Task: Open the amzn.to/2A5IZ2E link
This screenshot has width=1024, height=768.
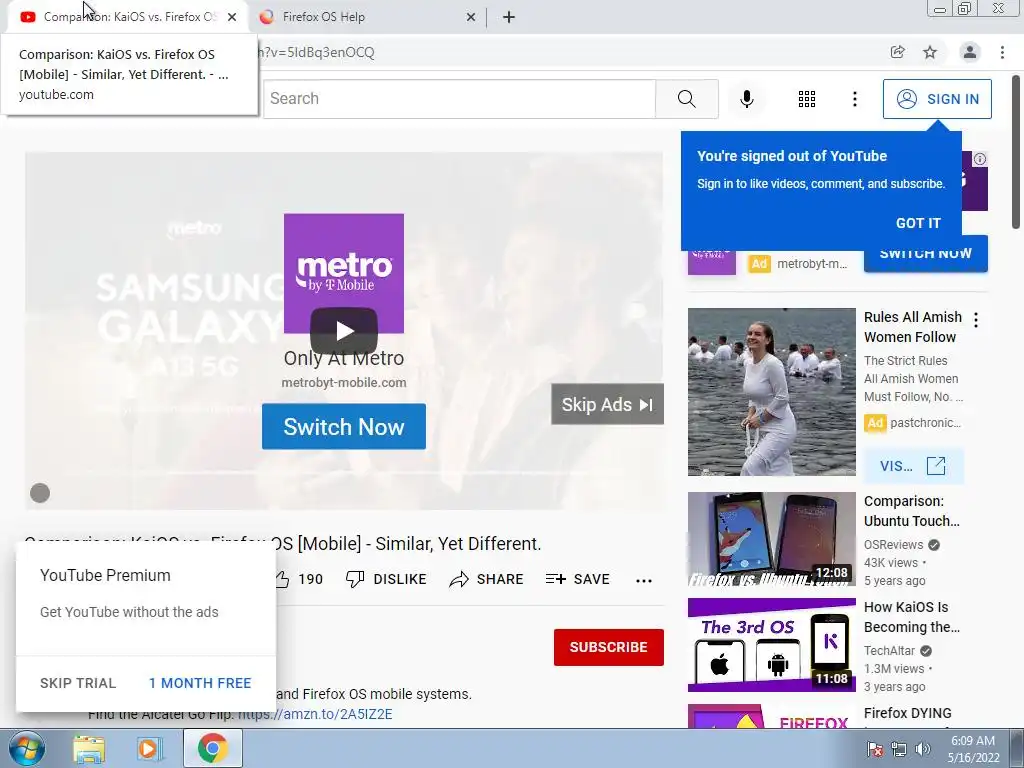Action: point(315,714)
